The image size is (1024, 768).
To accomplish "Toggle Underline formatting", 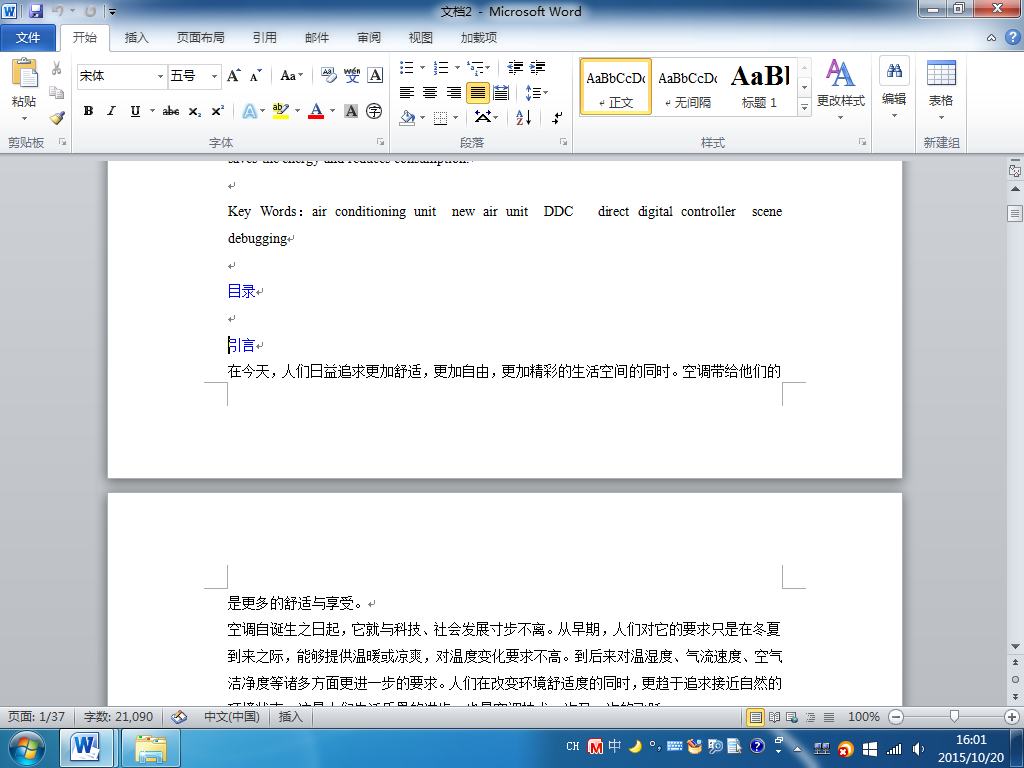I will pos(135,112).
